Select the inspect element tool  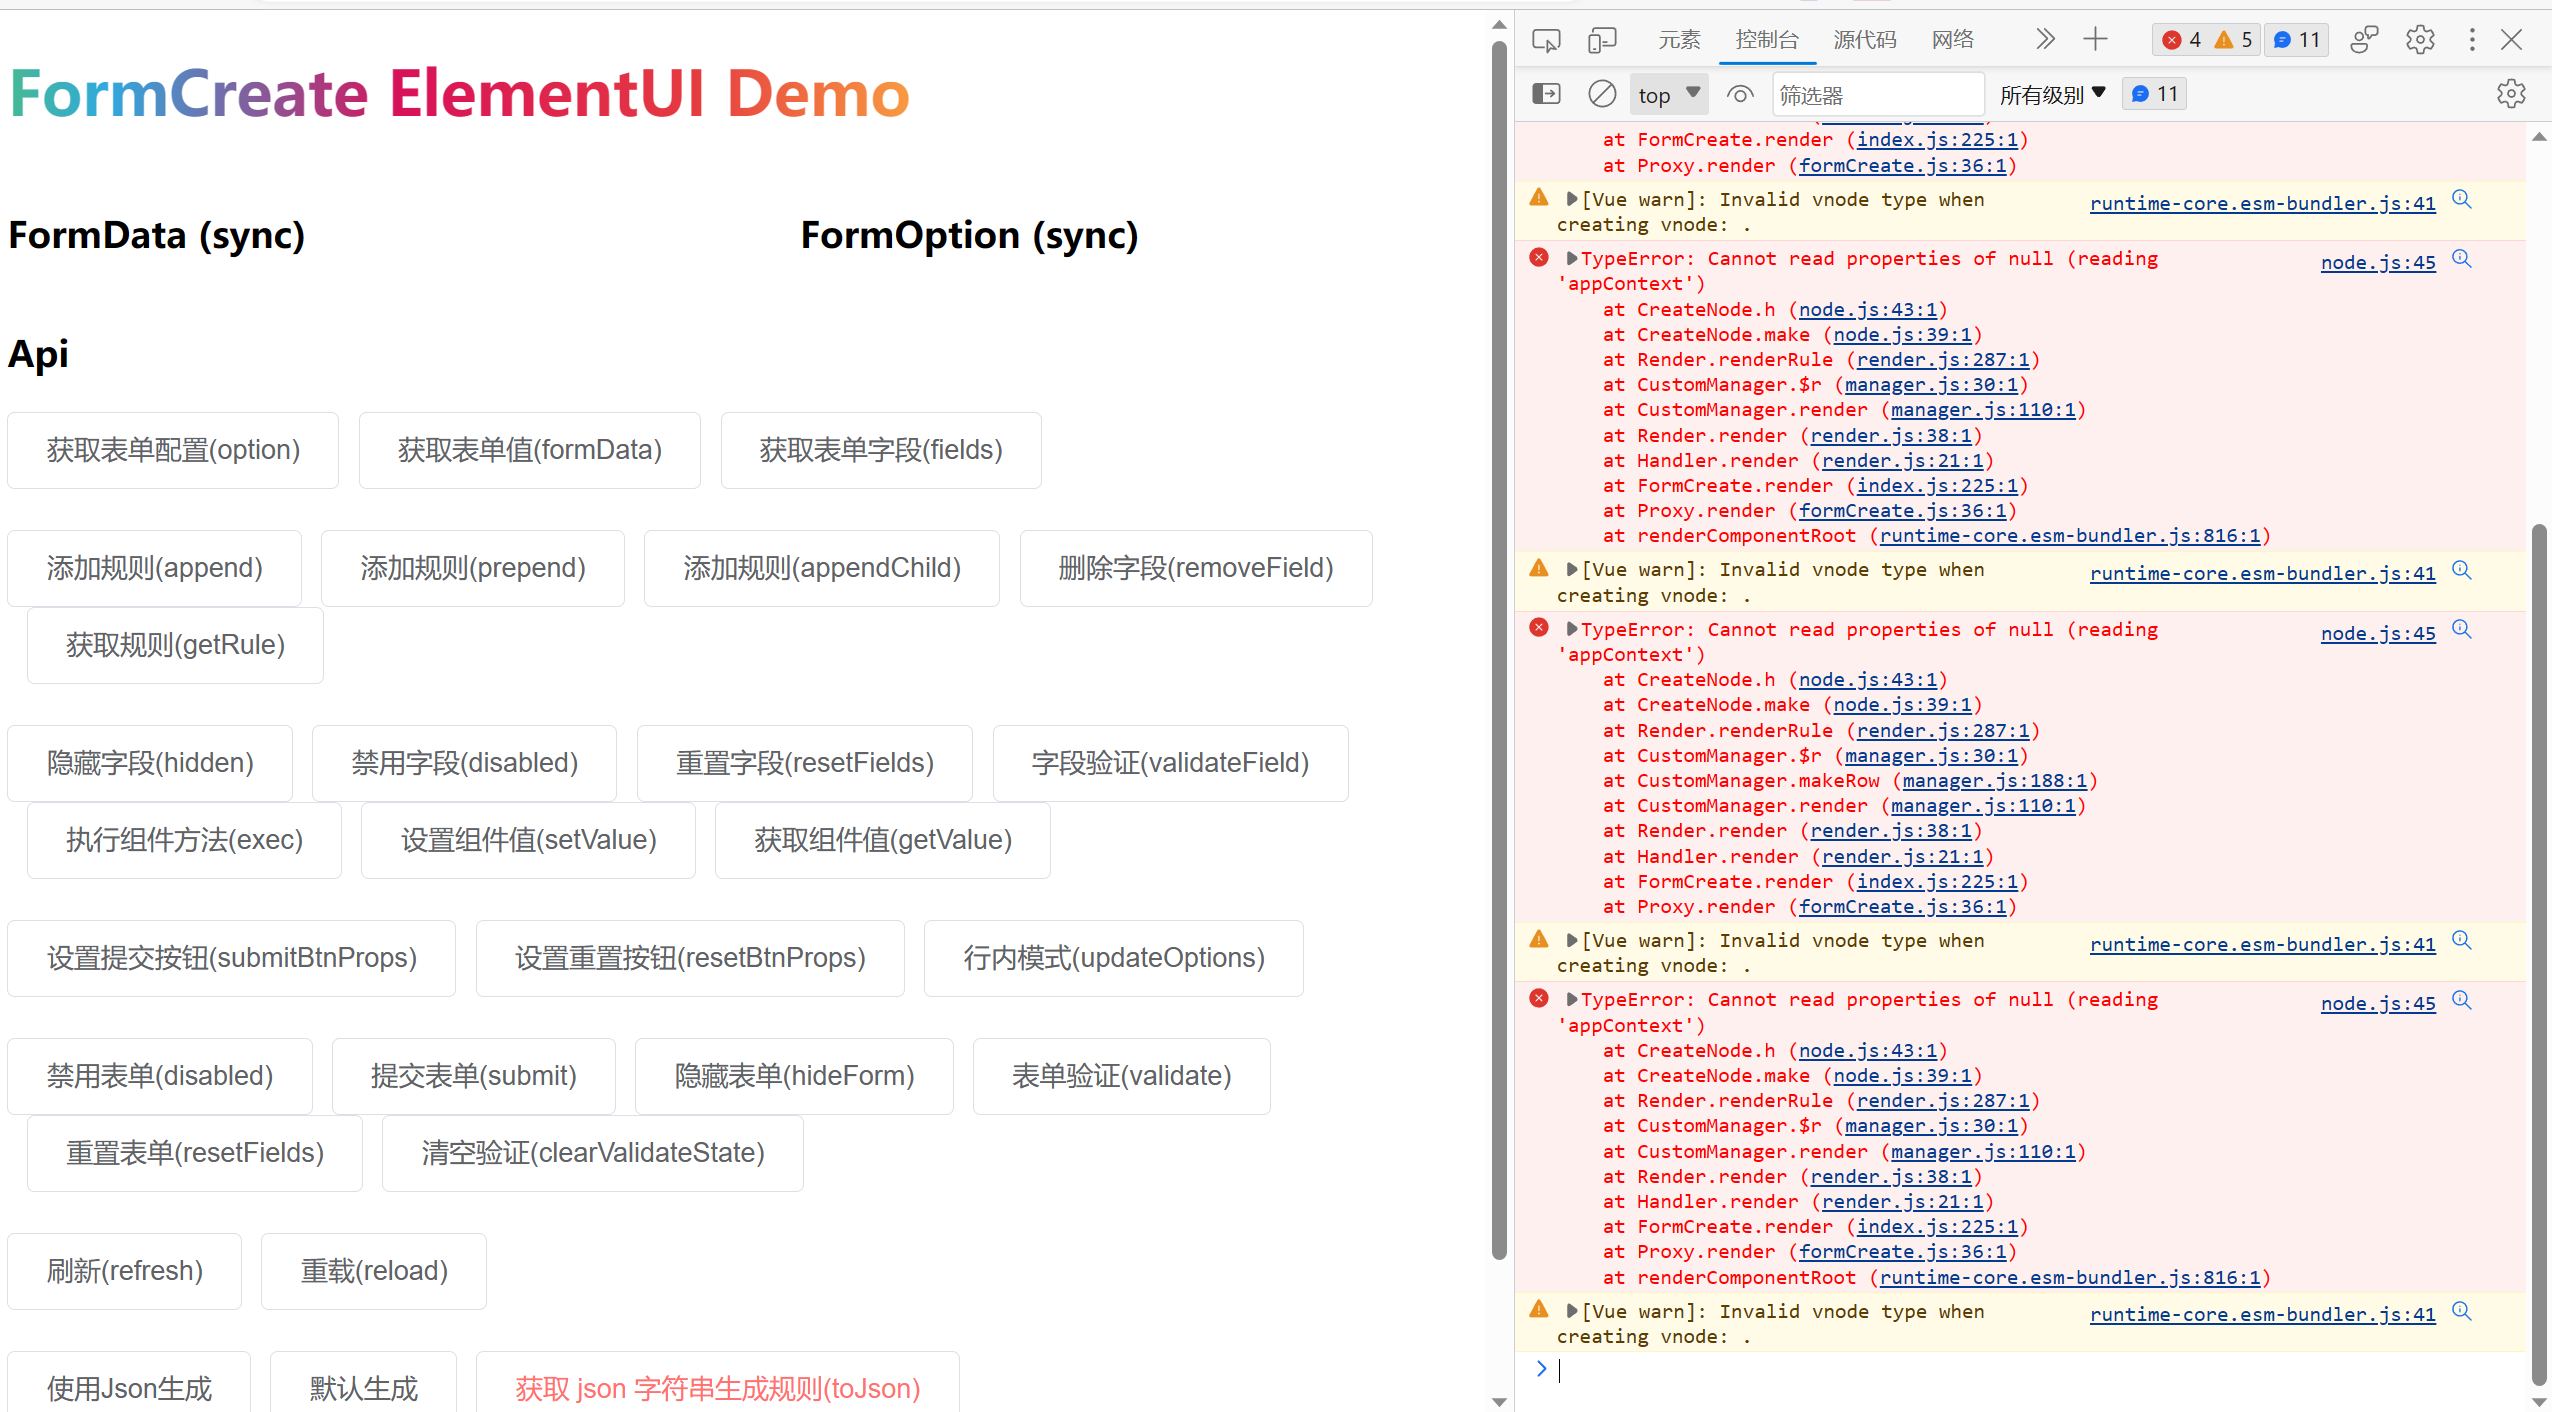coord(1545,39)
